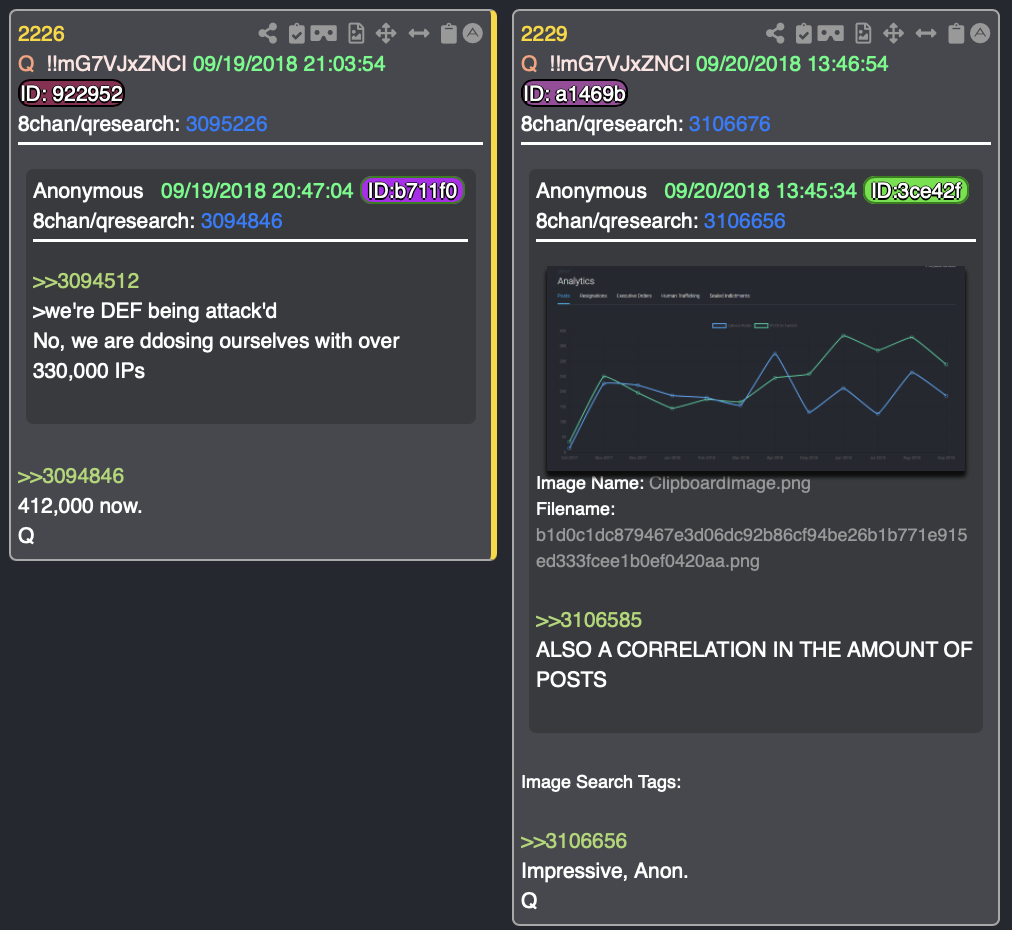1012x930 pixels.
Task: Follow the blue 3095226 qresearch link
Action: [227, 124]
